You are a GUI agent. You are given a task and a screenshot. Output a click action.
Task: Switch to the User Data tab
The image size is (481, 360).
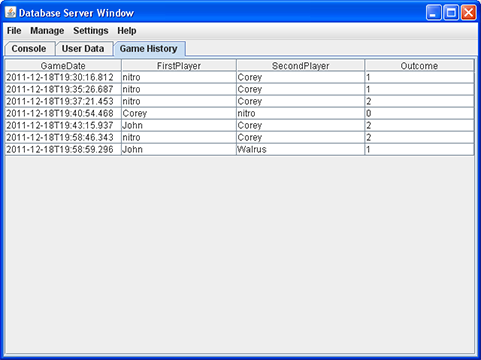83,49
